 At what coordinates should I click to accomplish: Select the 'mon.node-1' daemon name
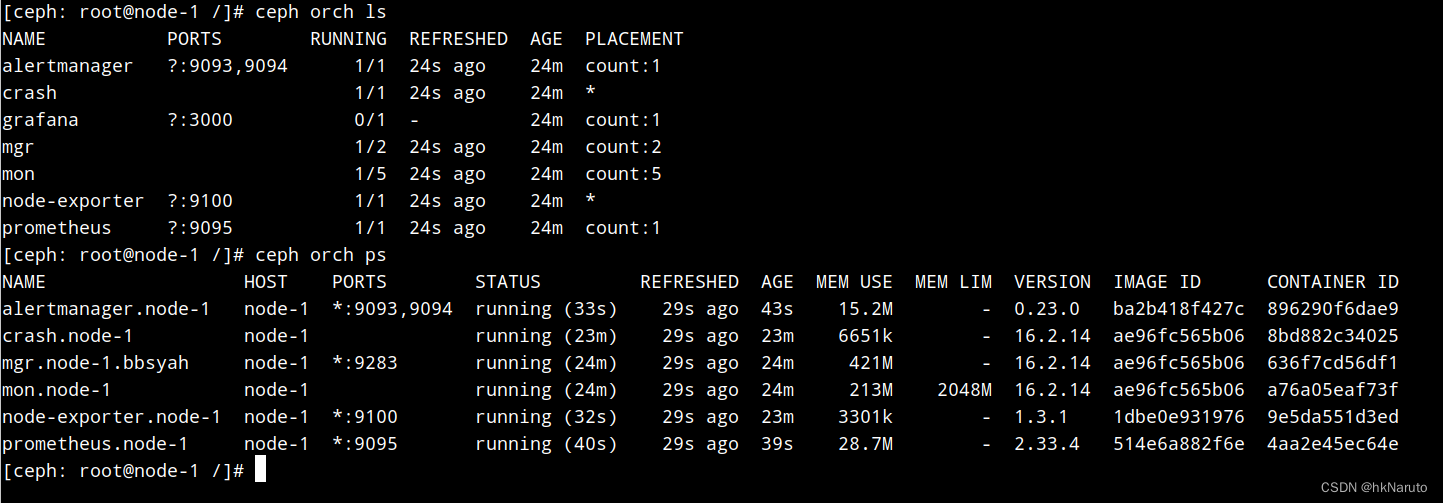(56, 390)
